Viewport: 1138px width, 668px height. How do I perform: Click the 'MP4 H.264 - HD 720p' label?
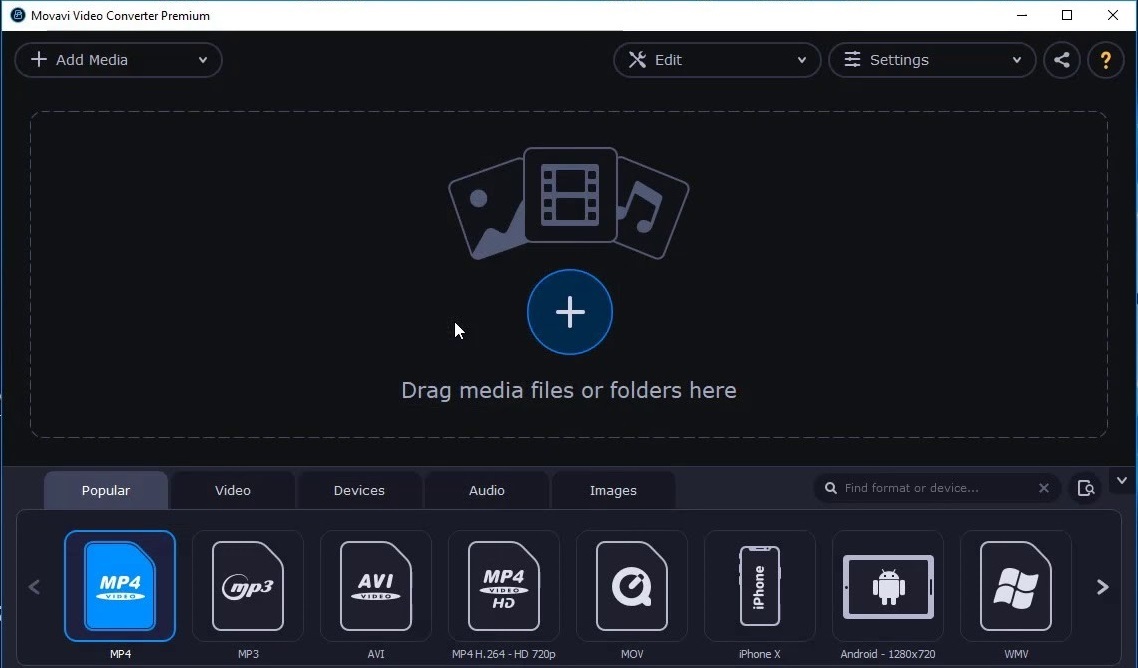click(x=504, y=654)
